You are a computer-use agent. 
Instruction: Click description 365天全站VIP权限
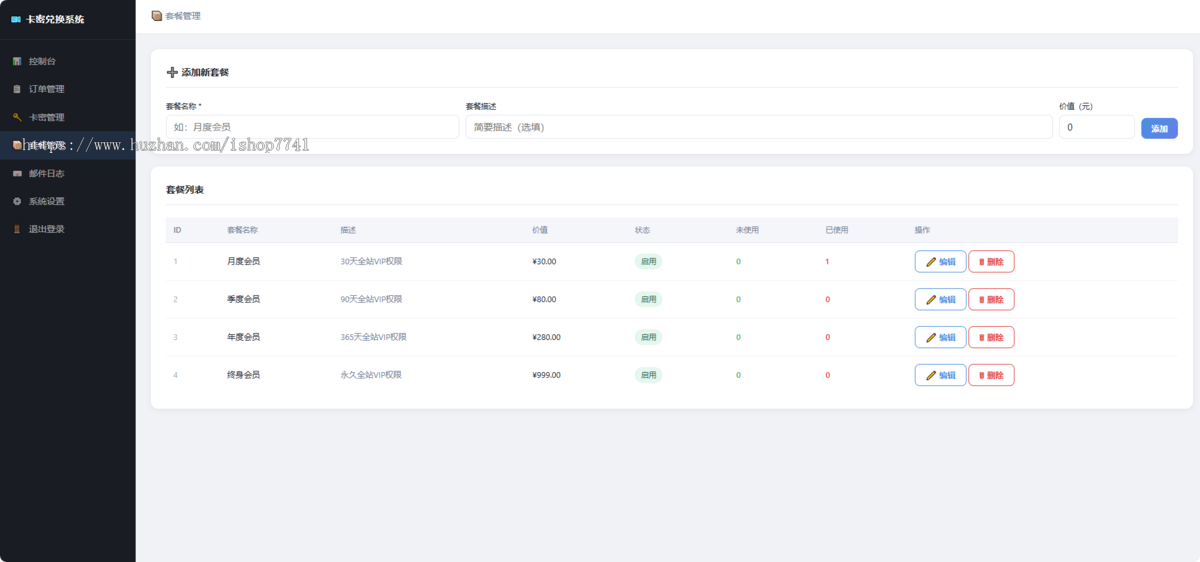click(373, 337)
